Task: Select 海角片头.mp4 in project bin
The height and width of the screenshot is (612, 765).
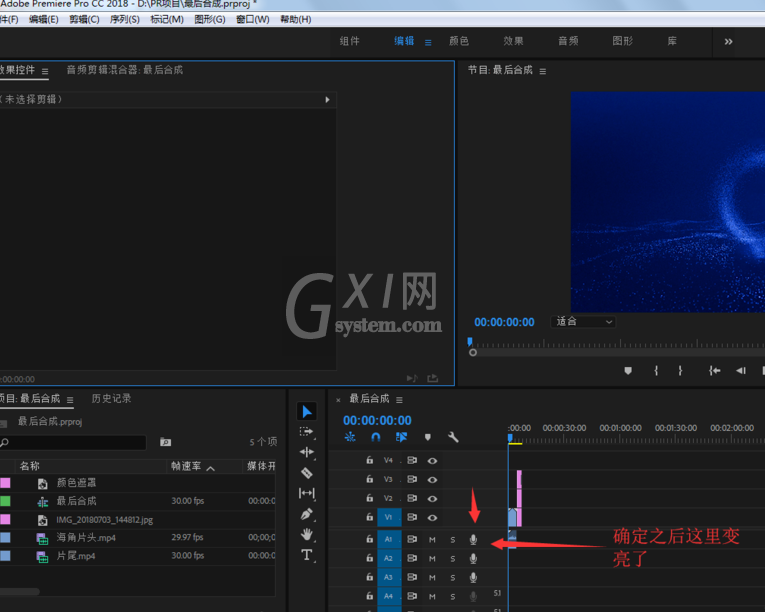Action: [86, 538]
